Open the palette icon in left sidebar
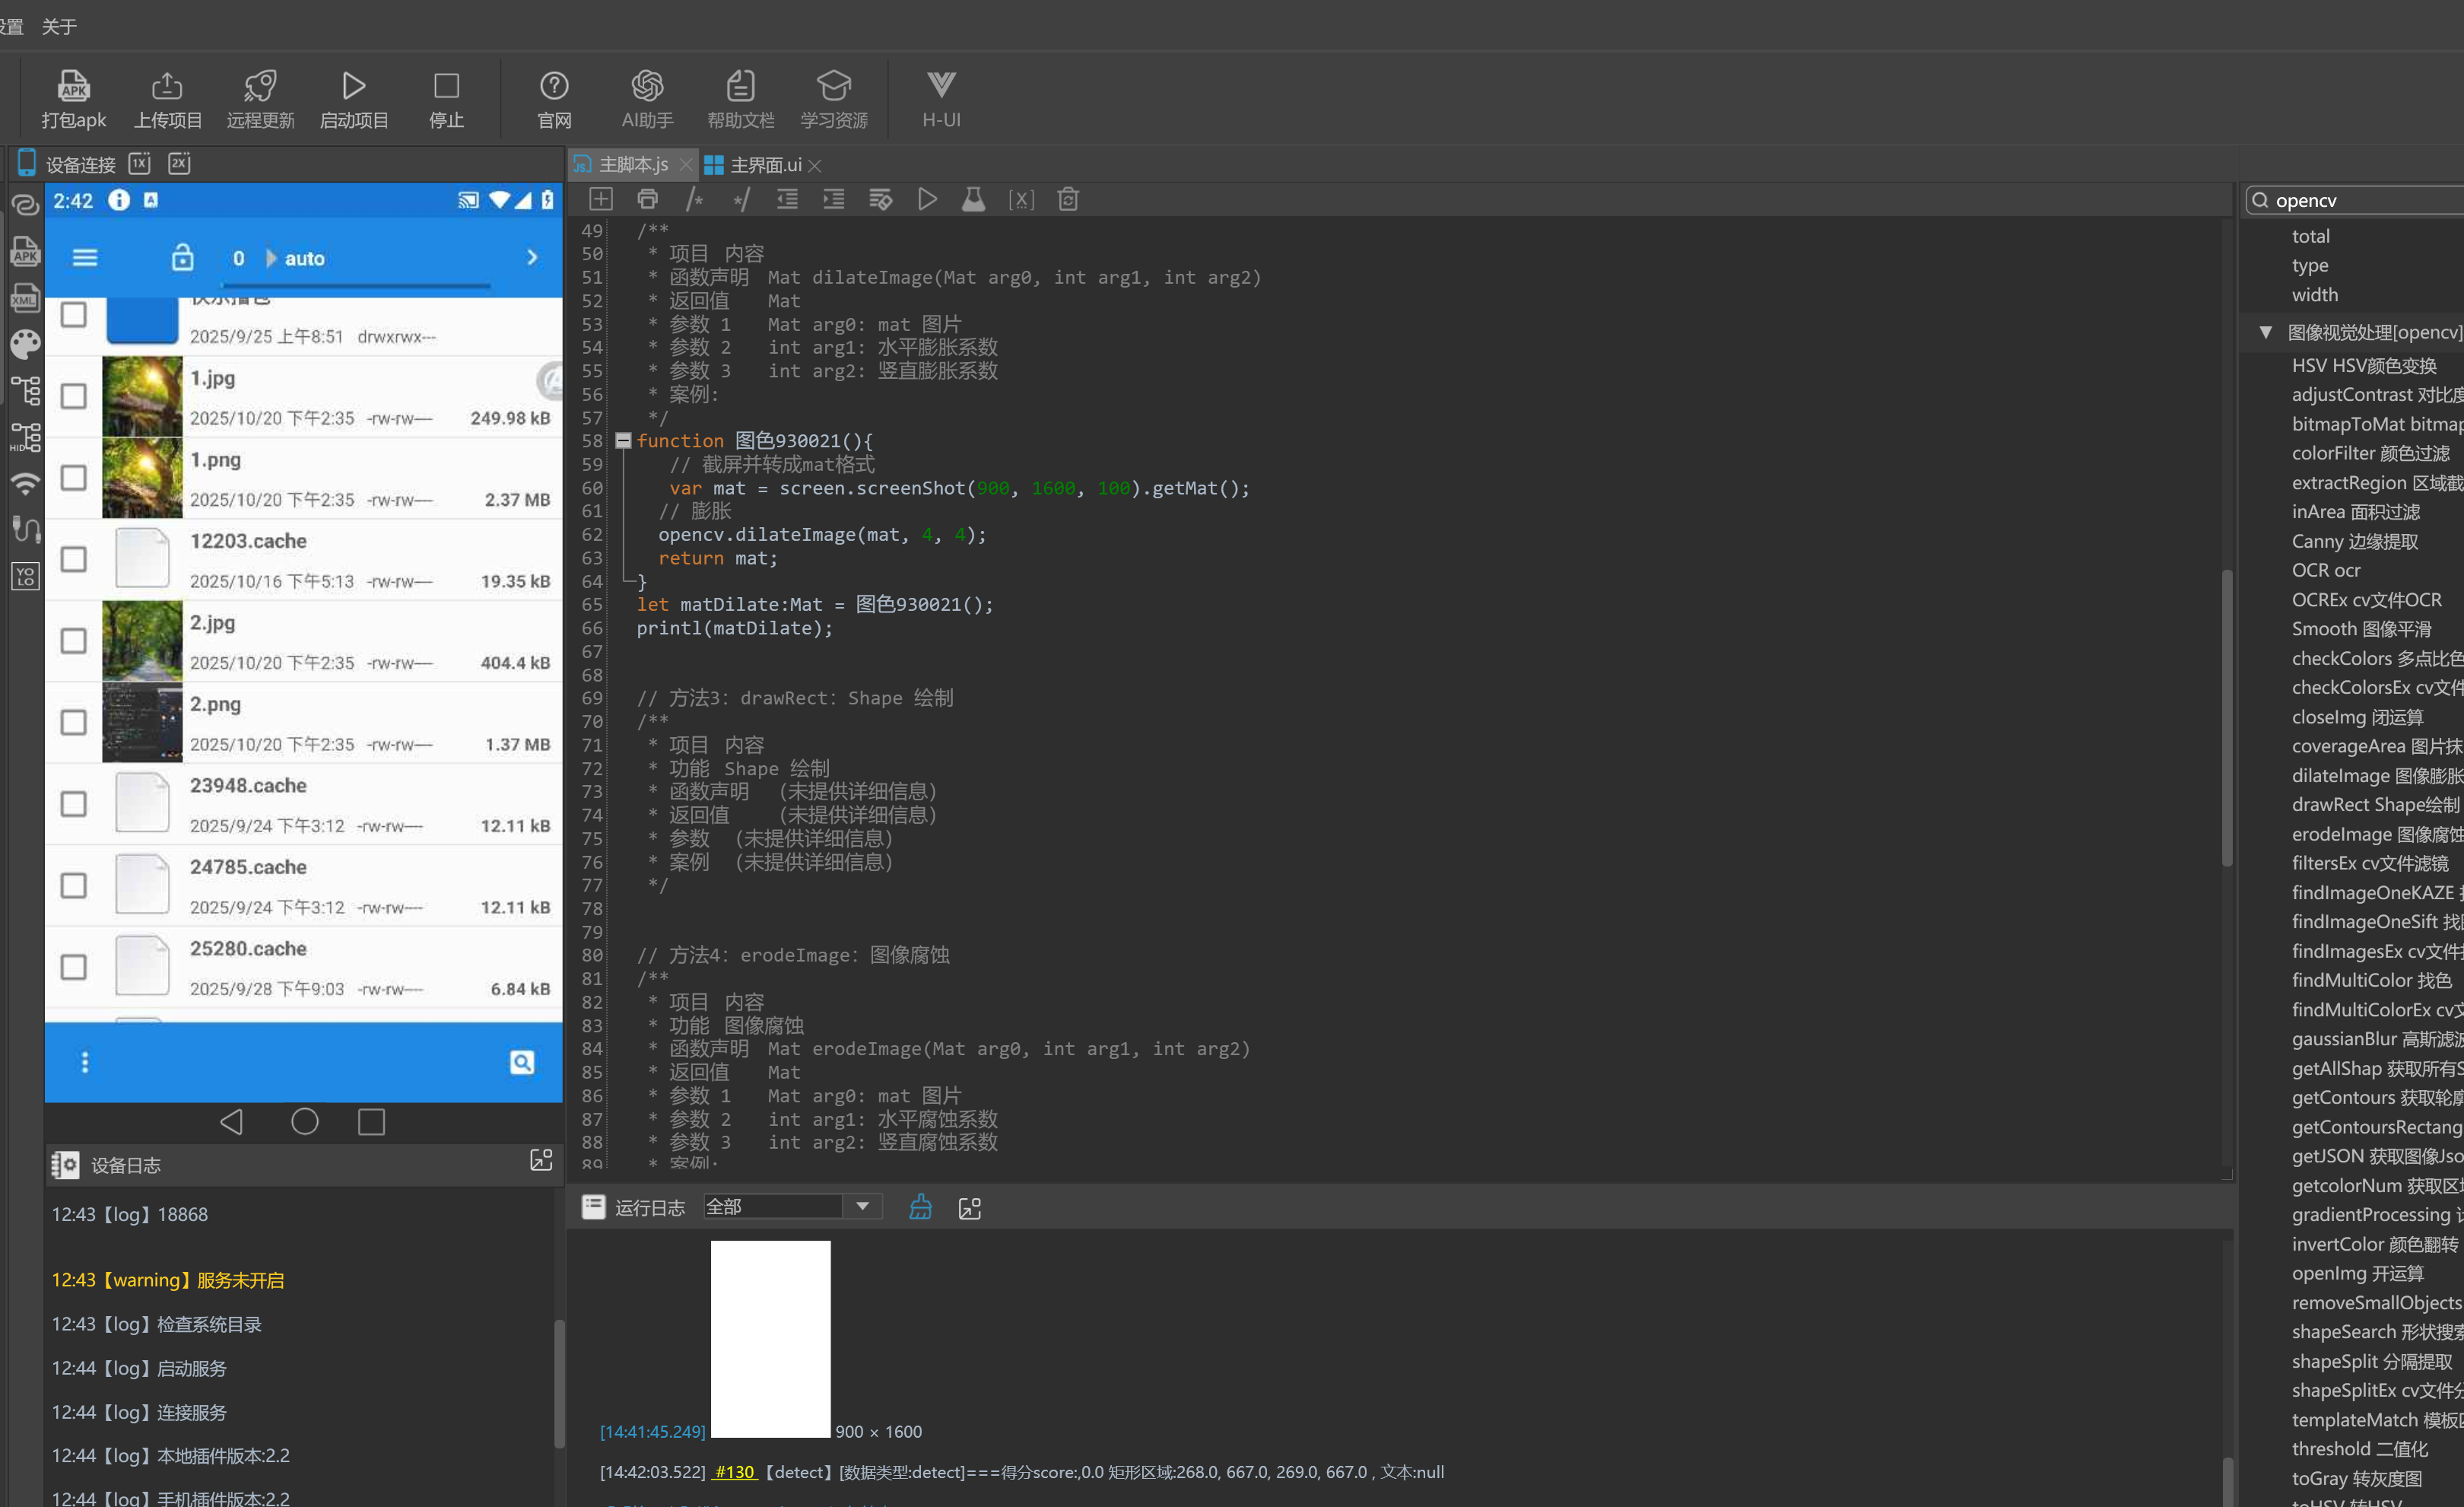The height and width of the screenshot is (1507, 2464). 25,344
